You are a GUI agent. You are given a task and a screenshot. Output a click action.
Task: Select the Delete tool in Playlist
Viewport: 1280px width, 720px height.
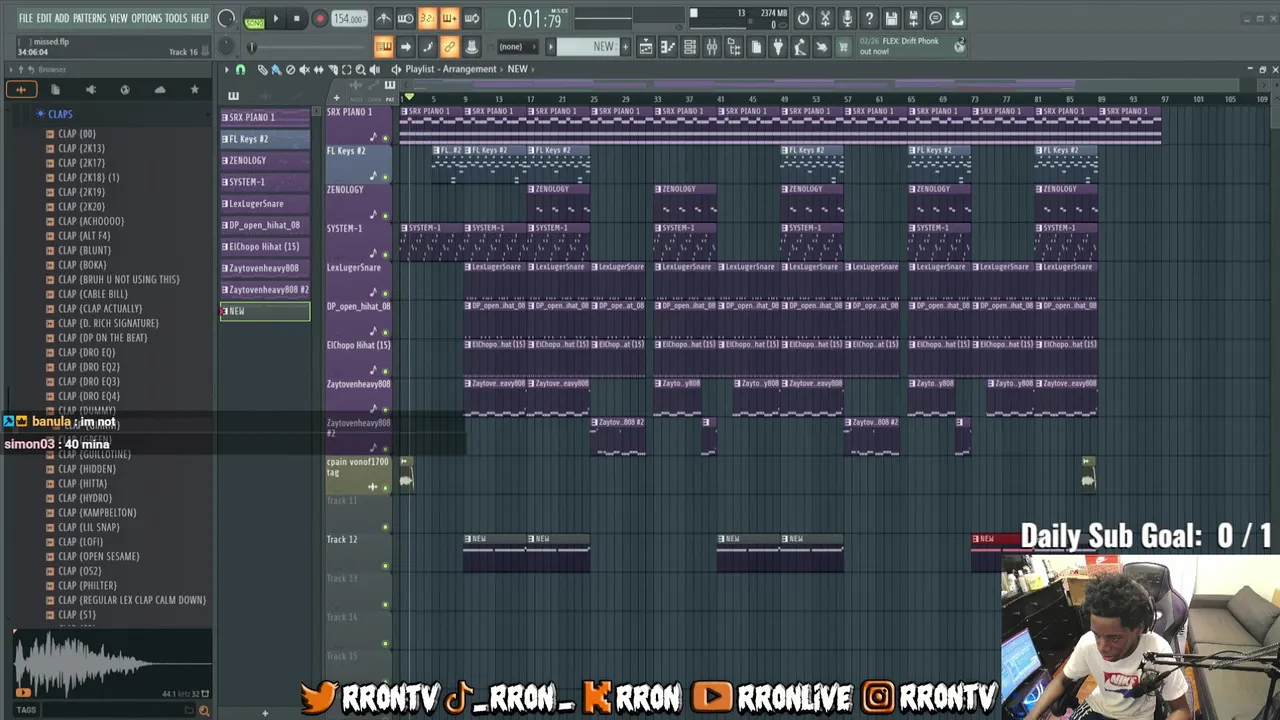(290, 69)
